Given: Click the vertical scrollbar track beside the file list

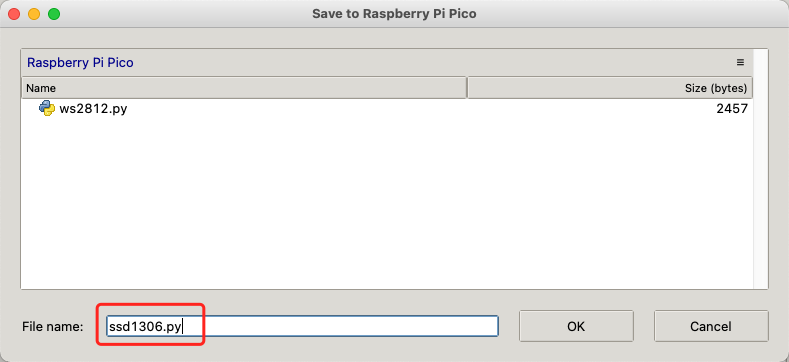Looking at the screenshot, I should (x=760, y=169).
